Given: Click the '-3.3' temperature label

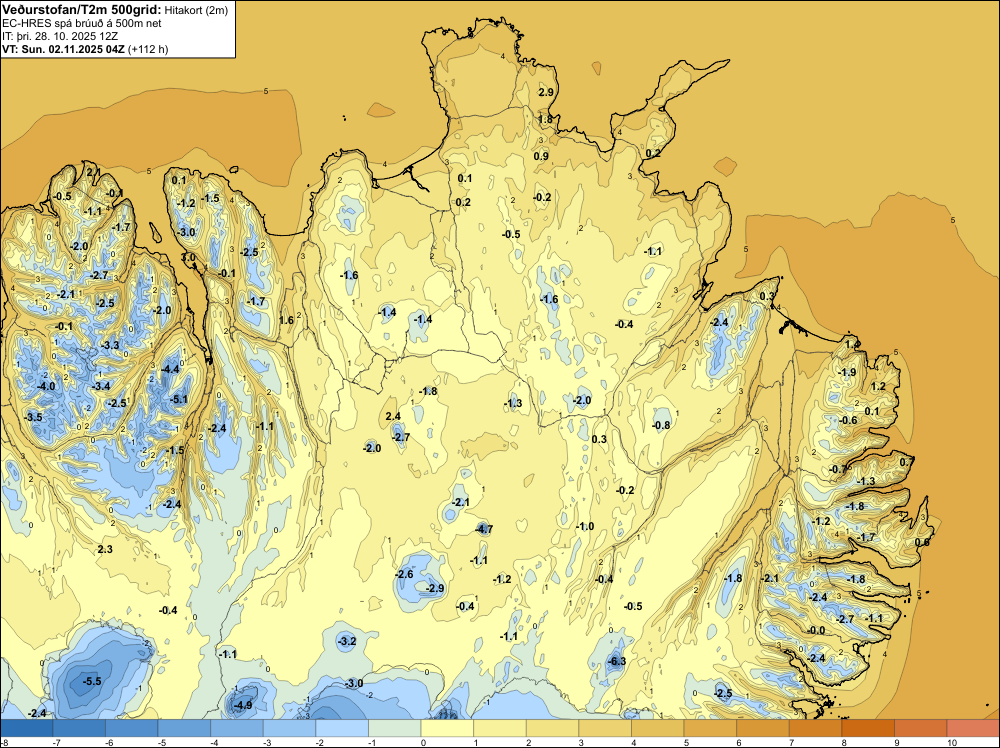Looking at the screenshot, I should 110,345.
